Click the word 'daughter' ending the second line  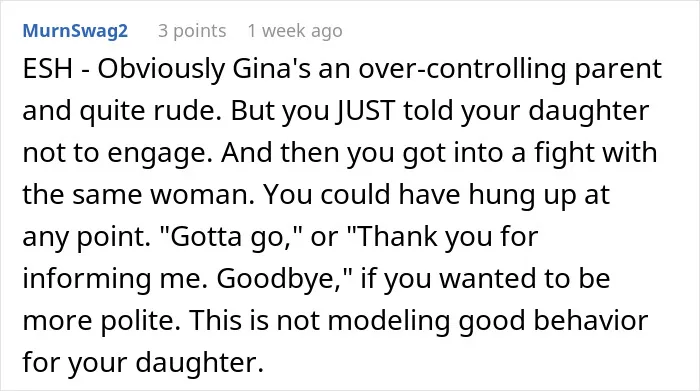(x=588, y=112)
